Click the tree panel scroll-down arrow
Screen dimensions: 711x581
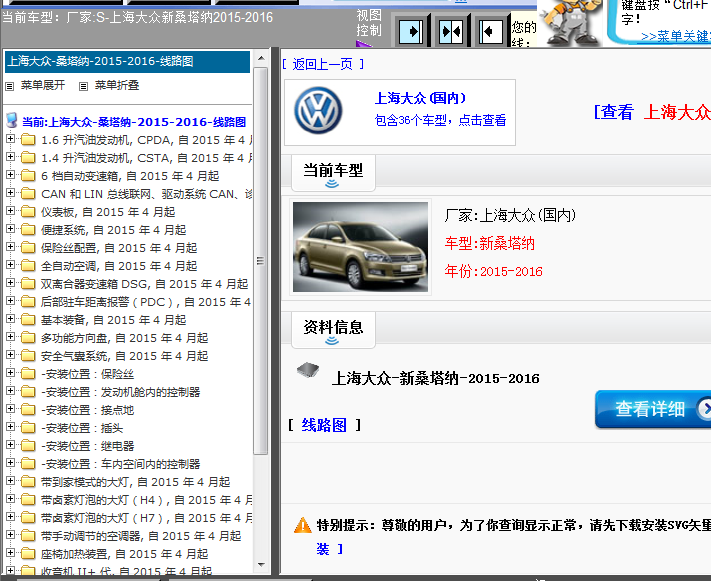click(261, 565)
